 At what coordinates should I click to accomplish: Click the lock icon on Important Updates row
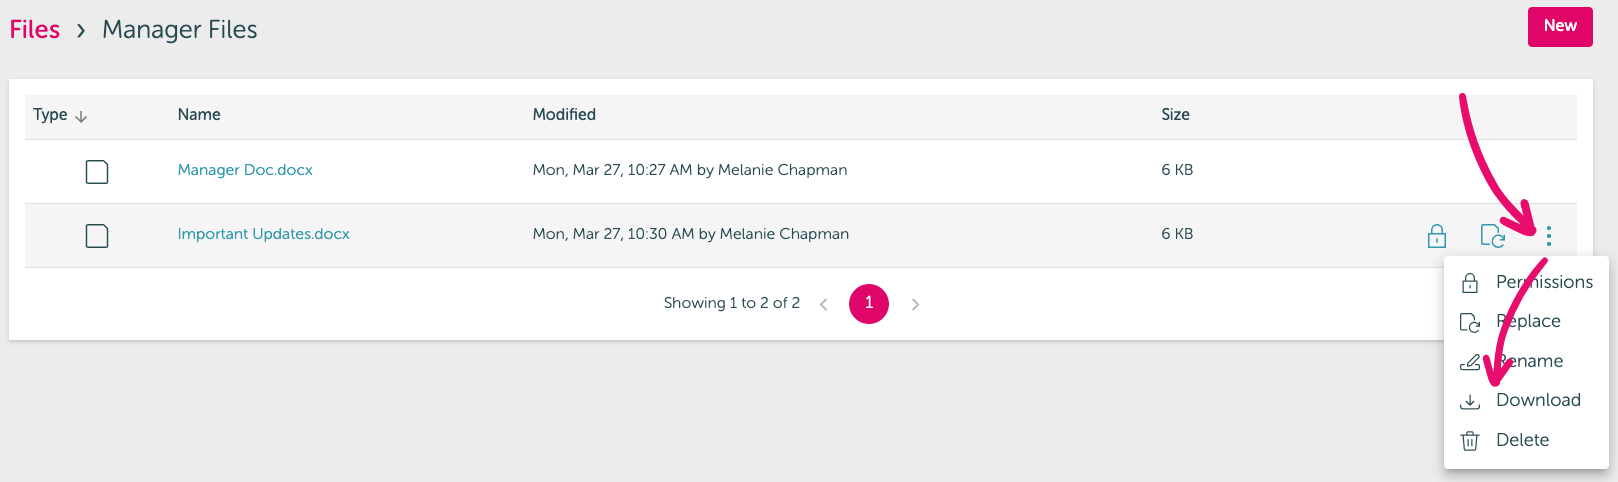point(1437,236)
